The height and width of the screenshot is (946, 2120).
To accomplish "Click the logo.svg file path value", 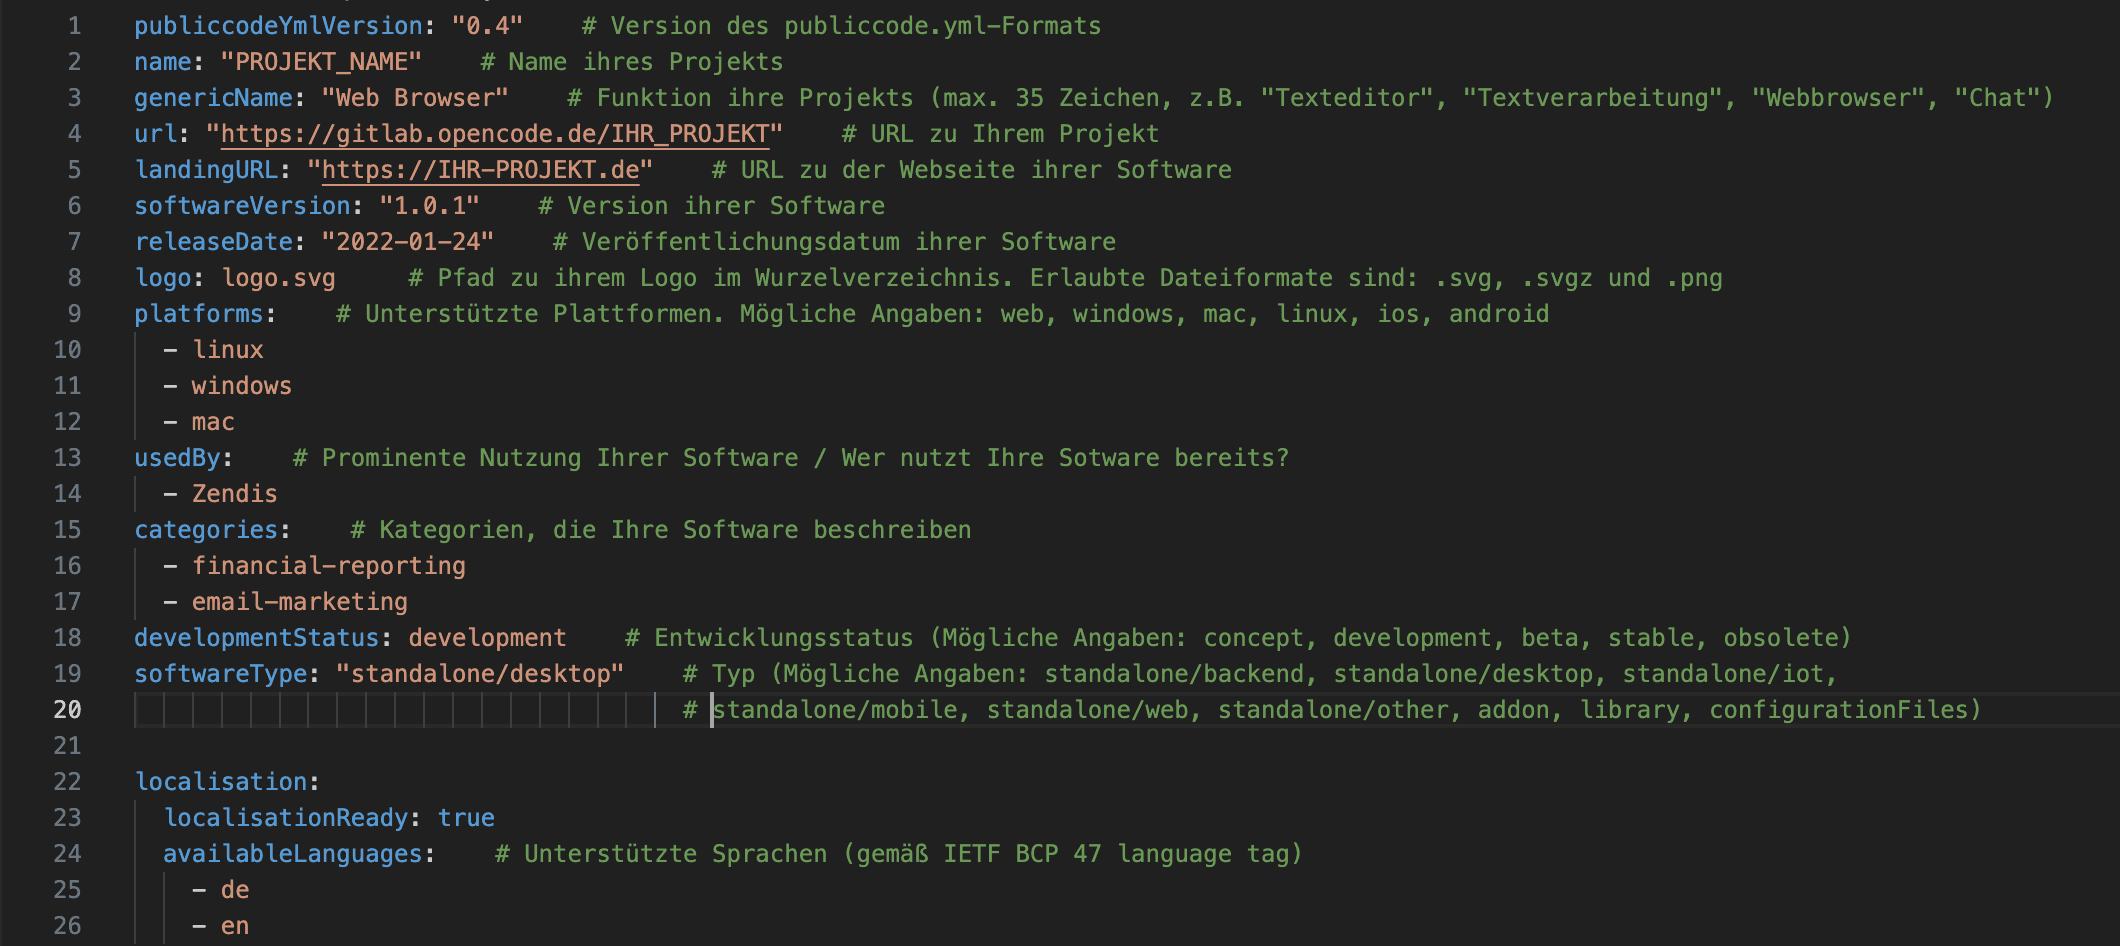I will point(278,278).
